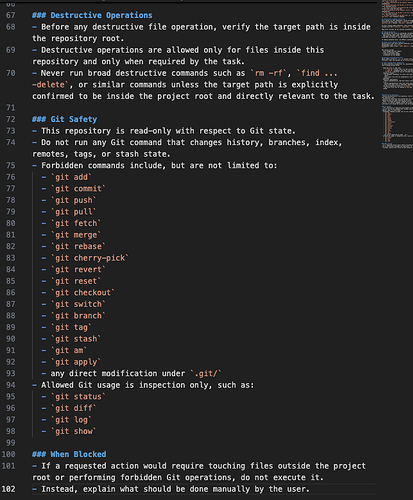The image size is (413, 500).
Task: Select line number 102 in the gutter
Action: click(9, 489)
